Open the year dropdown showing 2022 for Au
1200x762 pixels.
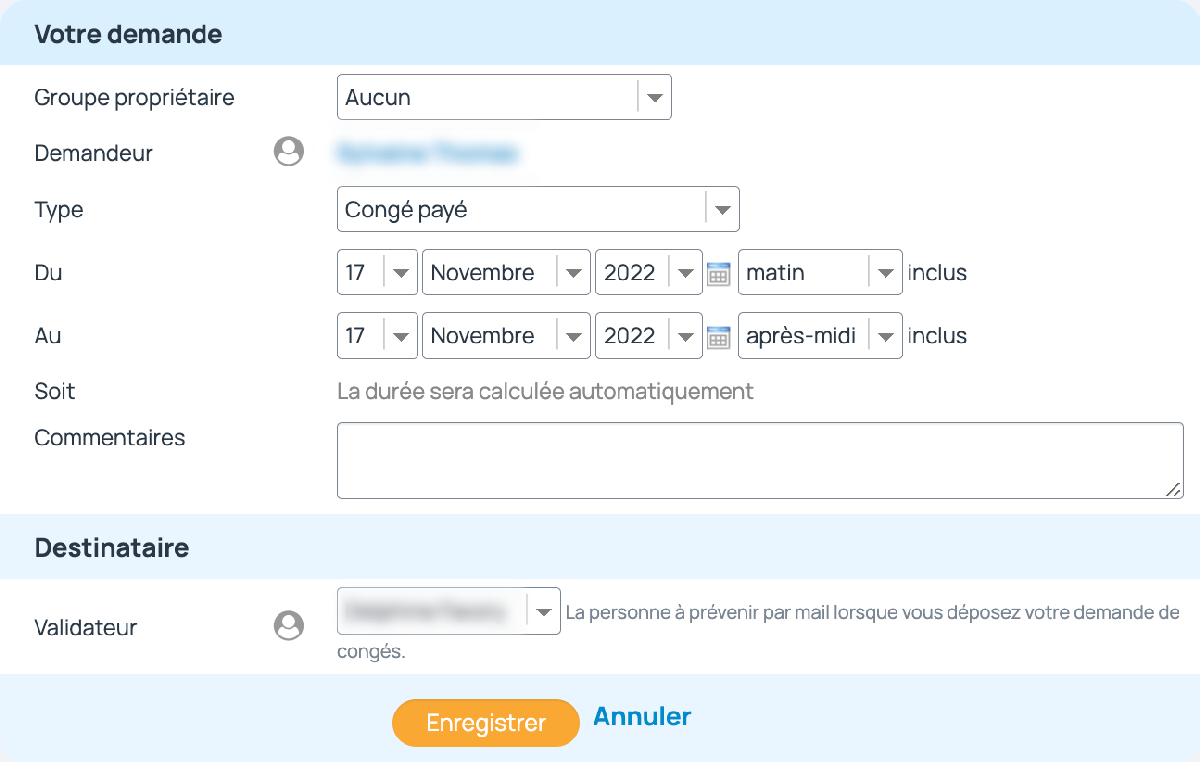[x=686, y=335]
